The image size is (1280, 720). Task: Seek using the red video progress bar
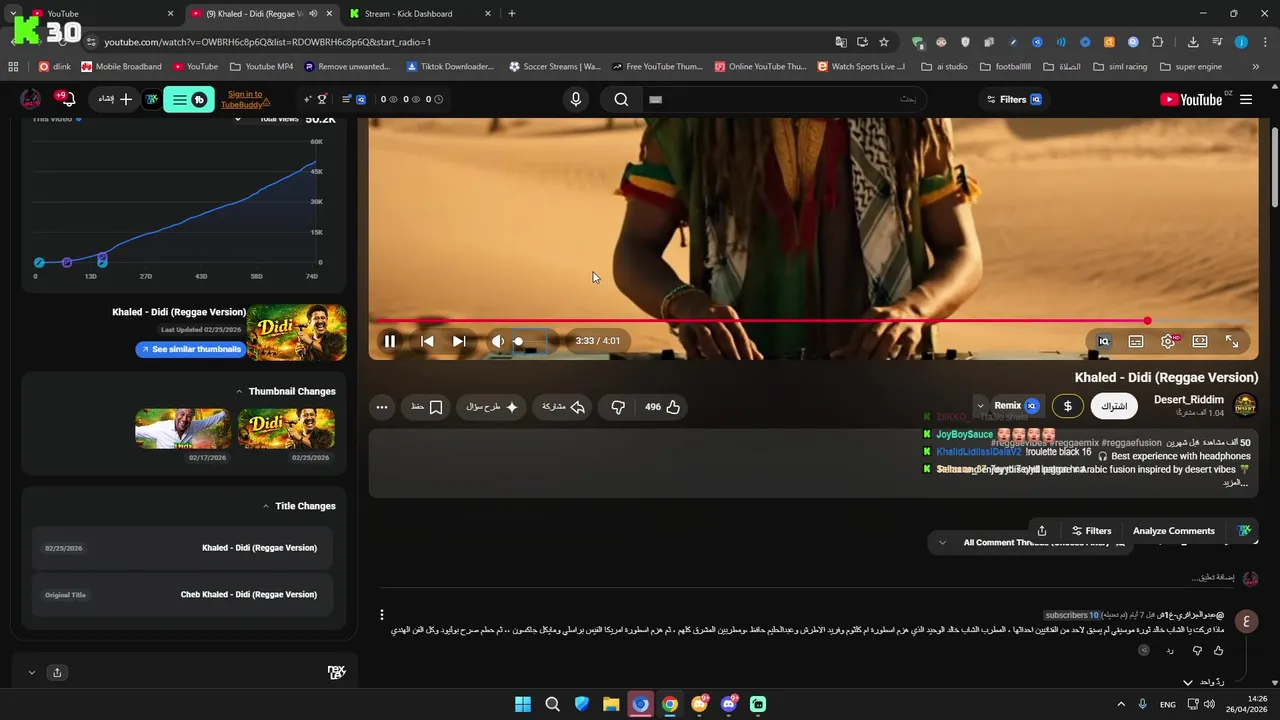[813, 321]
